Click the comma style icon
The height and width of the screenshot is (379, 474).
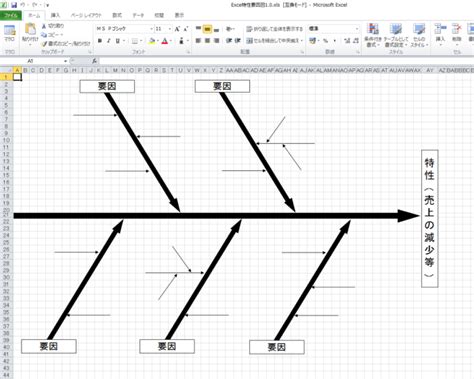(x=335, y=41)
